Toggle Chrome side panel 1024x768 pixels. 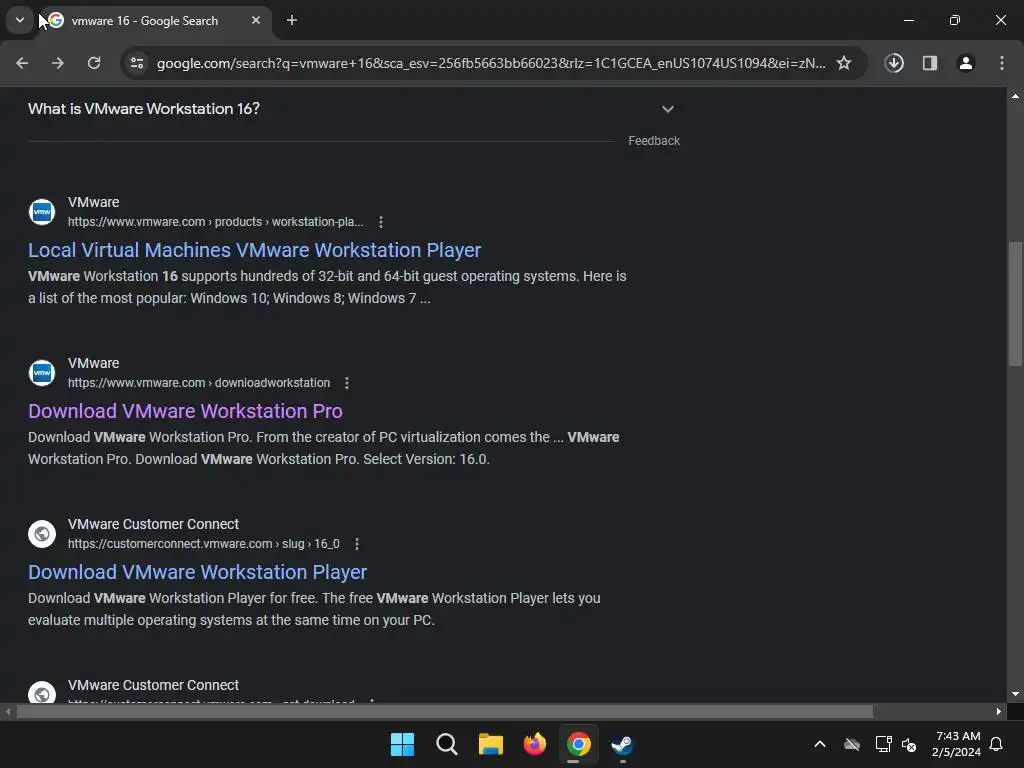coord(930,63)
